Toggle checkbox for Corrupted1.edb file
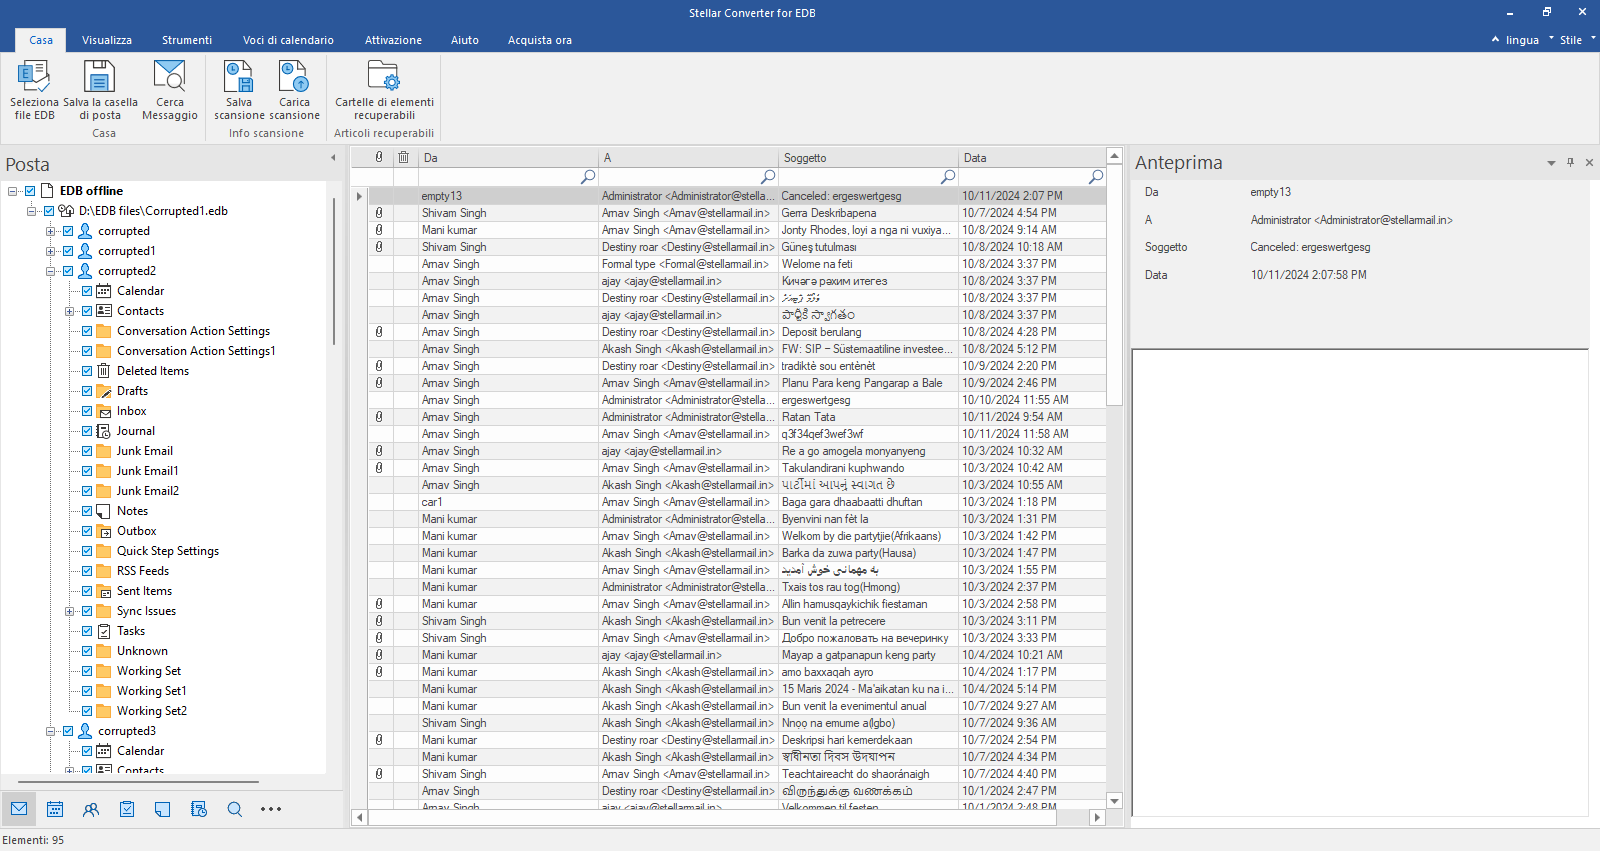This screenshot has width=1600, height=851. point(48,211)
